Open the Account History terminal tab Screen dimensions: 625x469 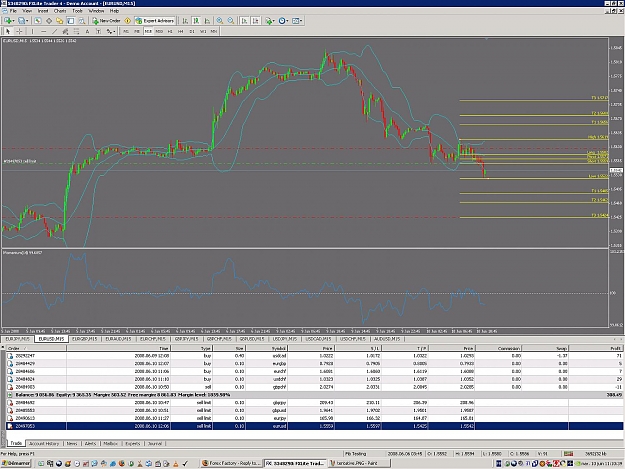44,443
